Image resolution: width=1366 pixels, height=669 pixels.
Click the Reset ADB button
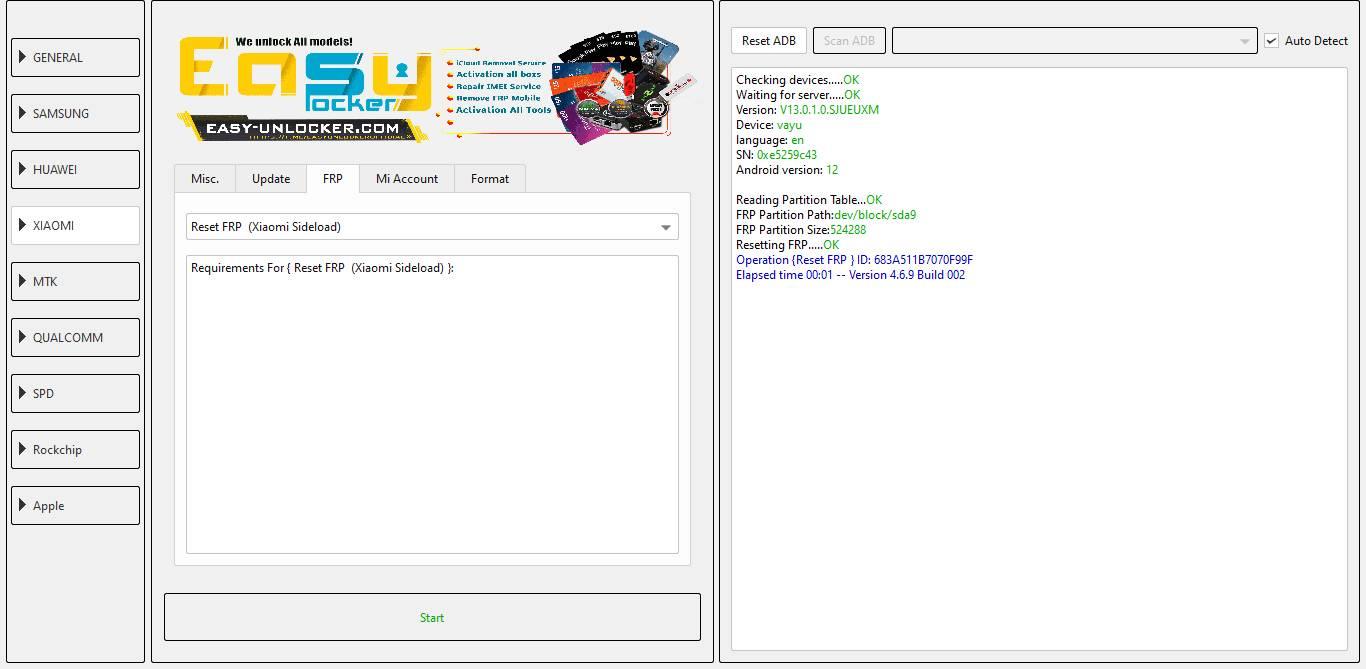pos(769,40)
